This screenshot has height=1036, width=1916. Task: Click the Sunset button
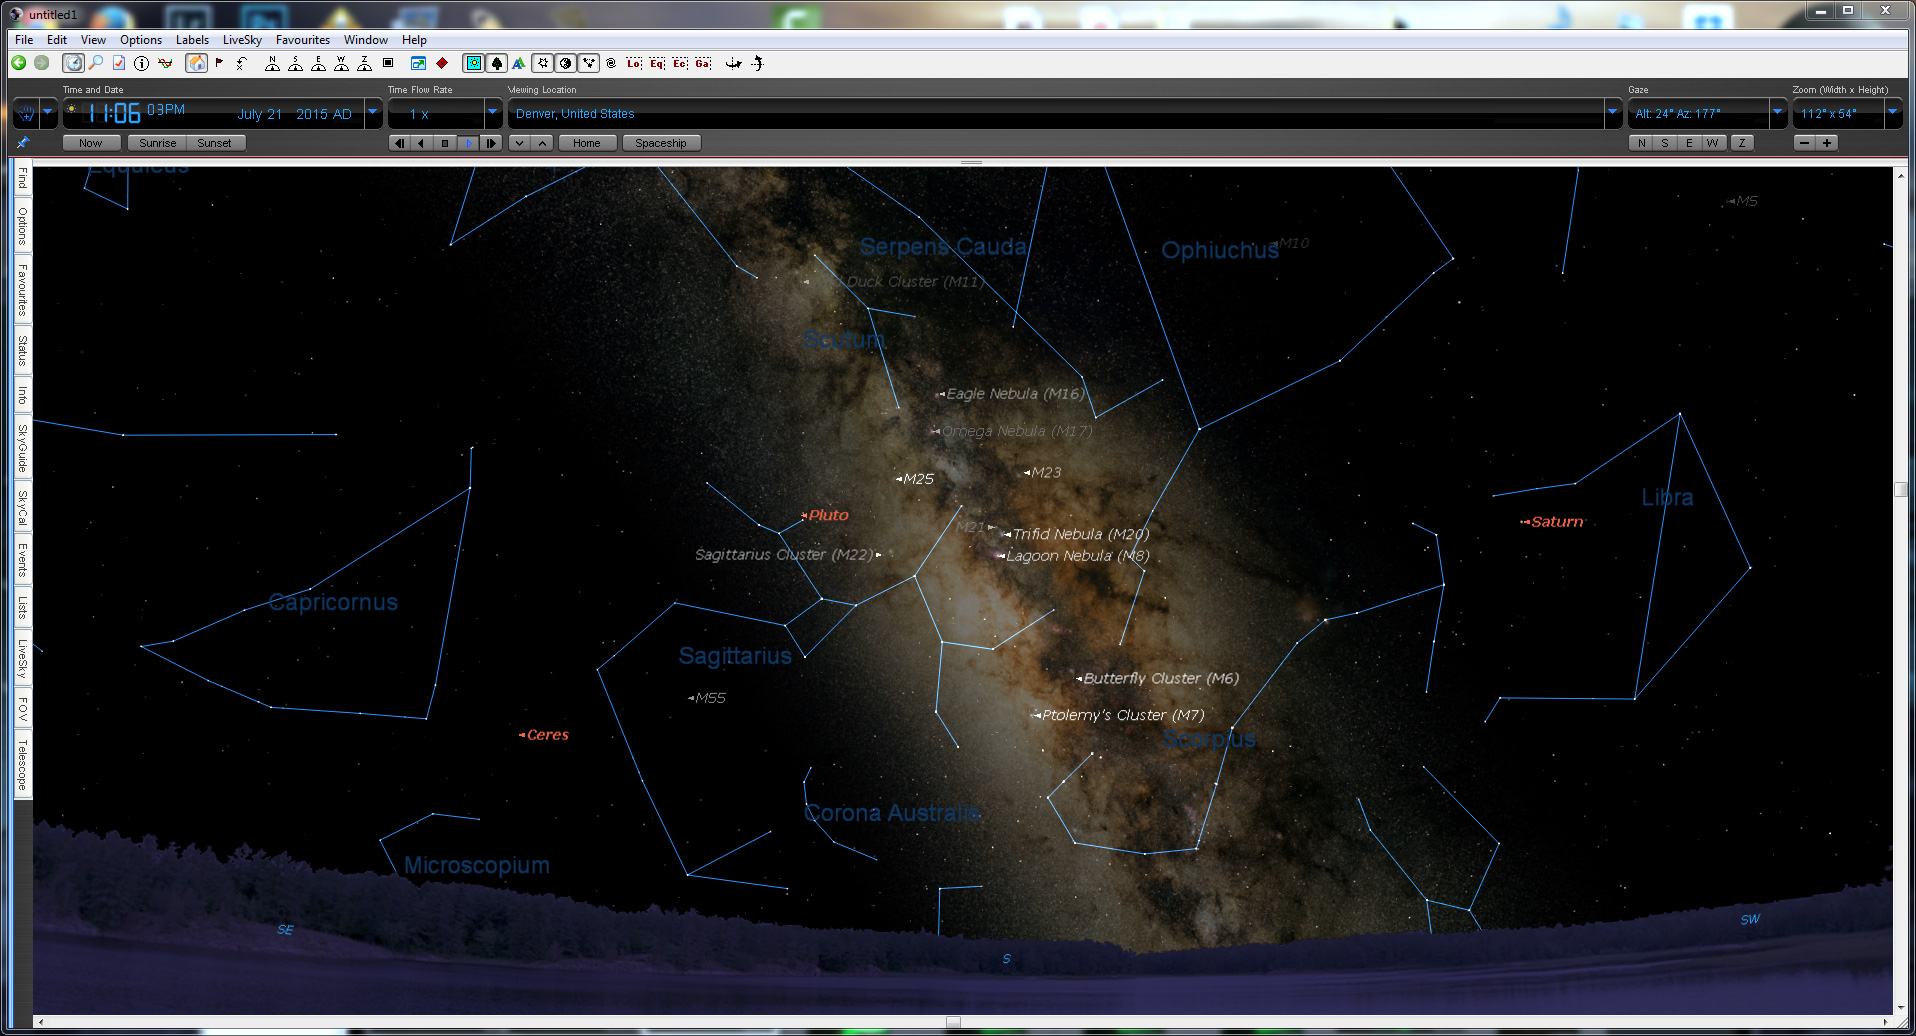215,143
